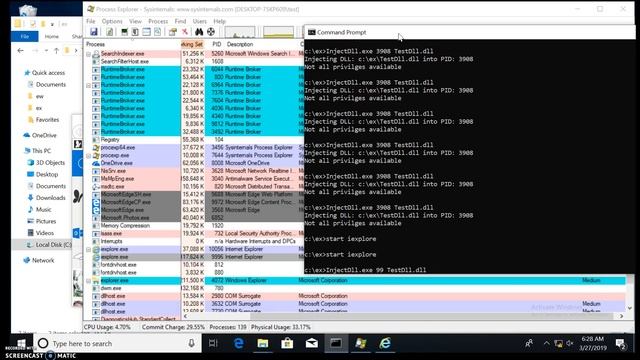Open the Find menu
Screen dimensions: 640x360
(x=180, y=21)
